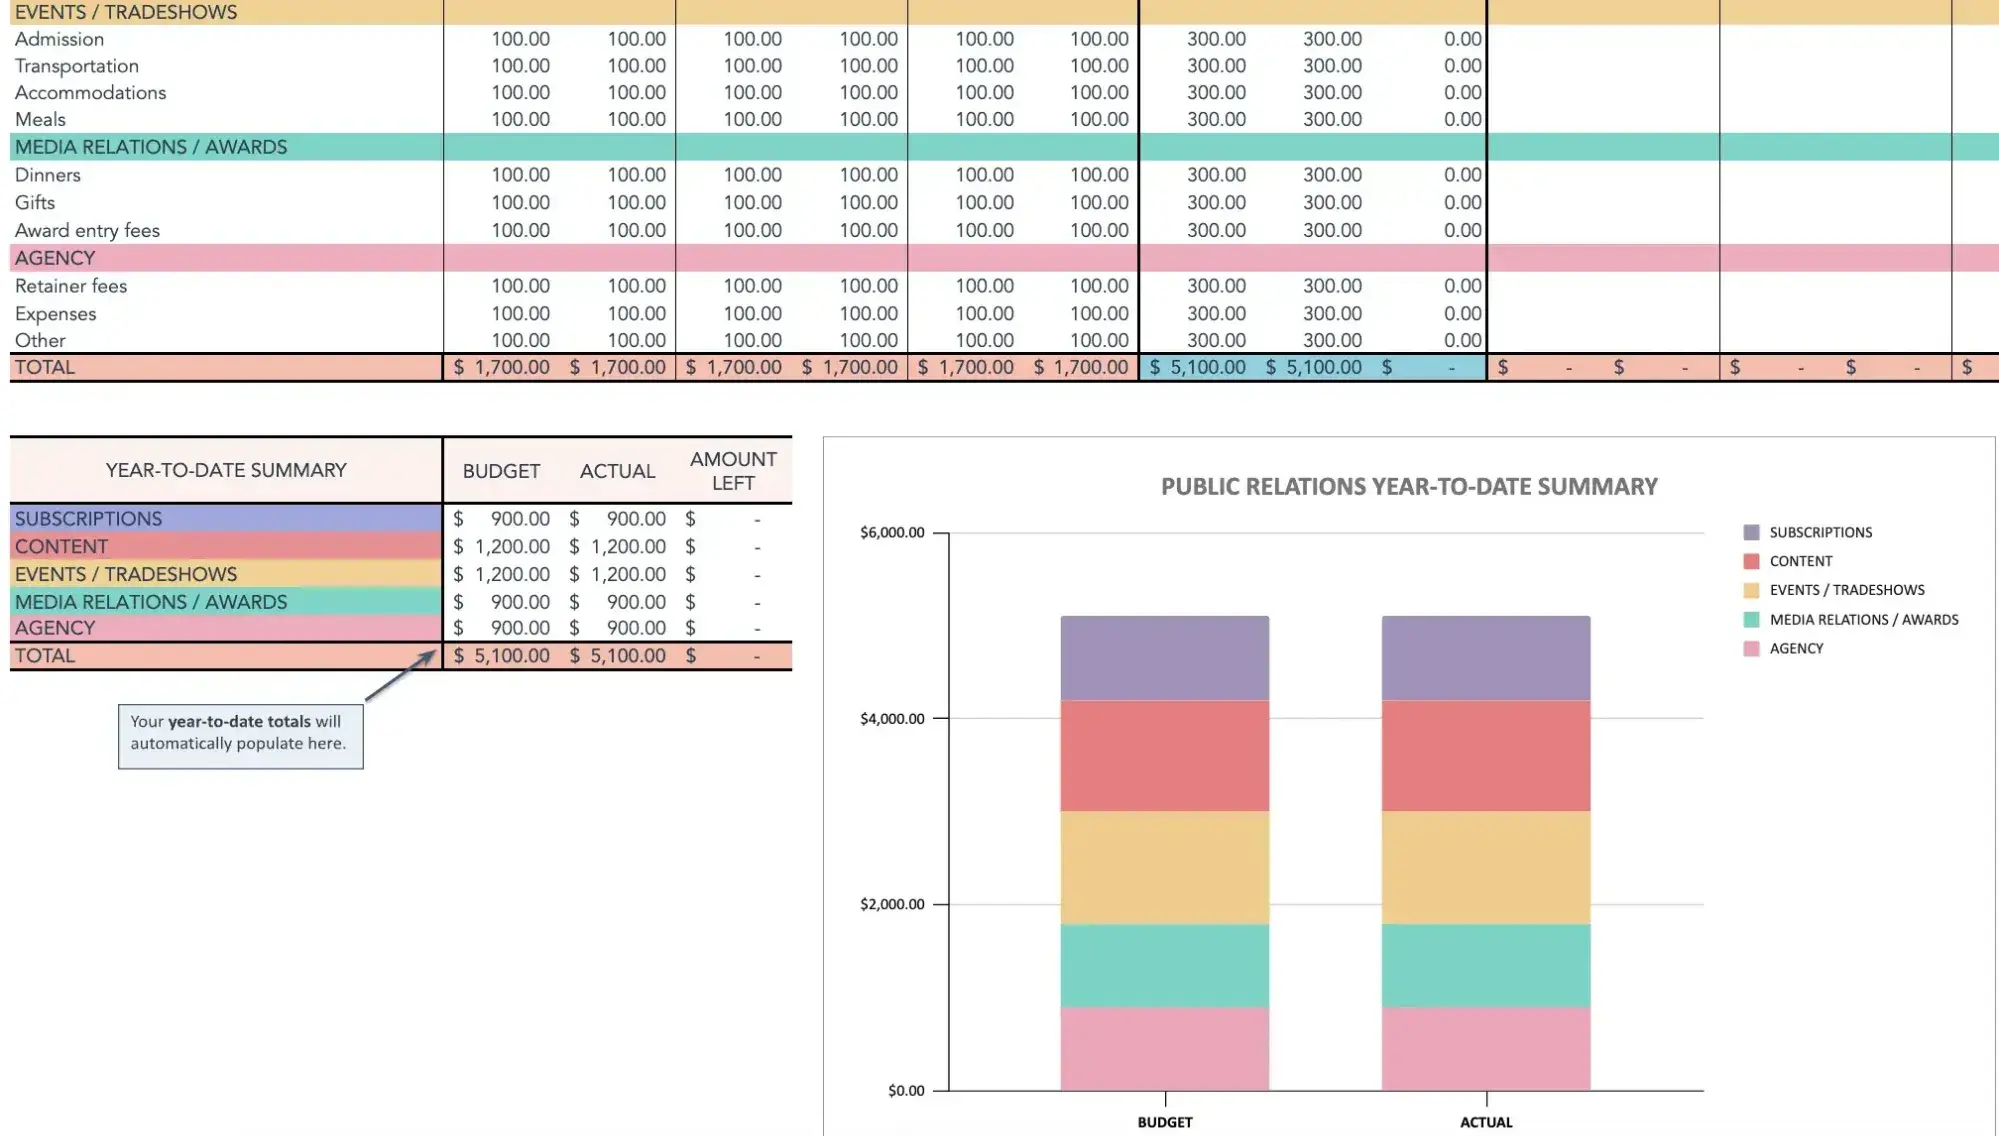This screenshot has width=1999, height=1137.
Task: Click the Subscriptions legend color swatch
Action: tap(1751, 533)
